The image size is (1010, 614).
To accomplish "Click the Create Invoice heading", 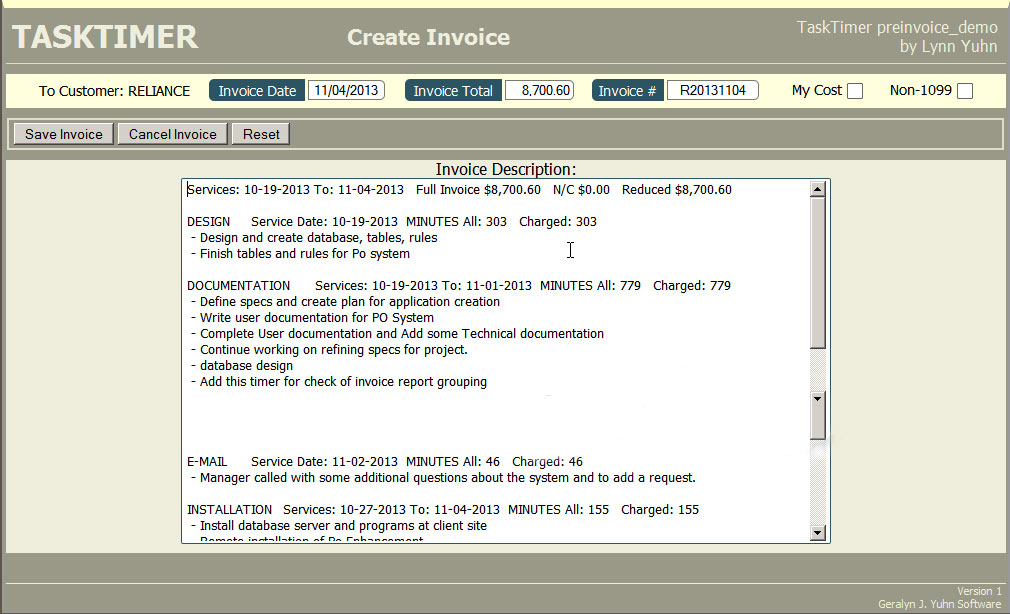I will pyautogui.click(x=428, y=37).
